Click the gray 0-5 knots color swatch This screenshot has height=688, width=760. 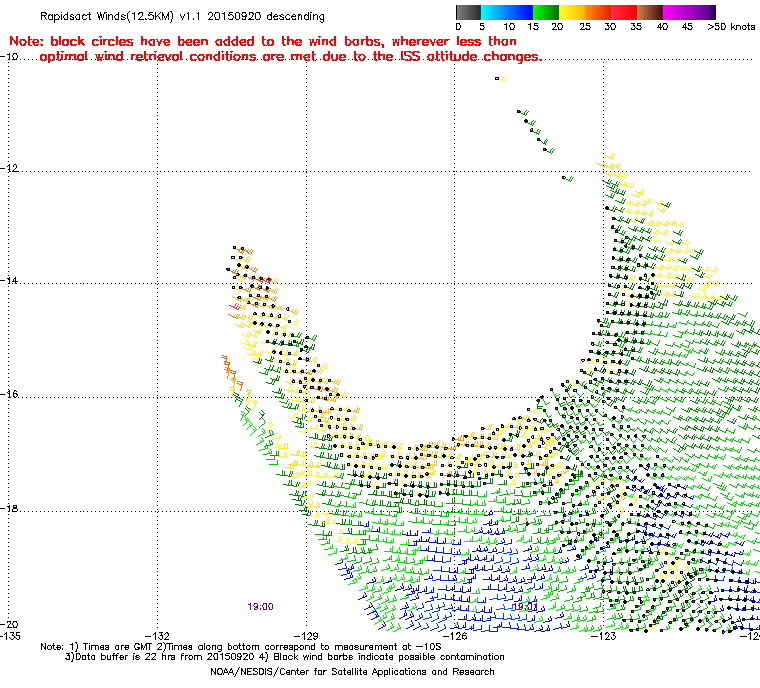468,12
